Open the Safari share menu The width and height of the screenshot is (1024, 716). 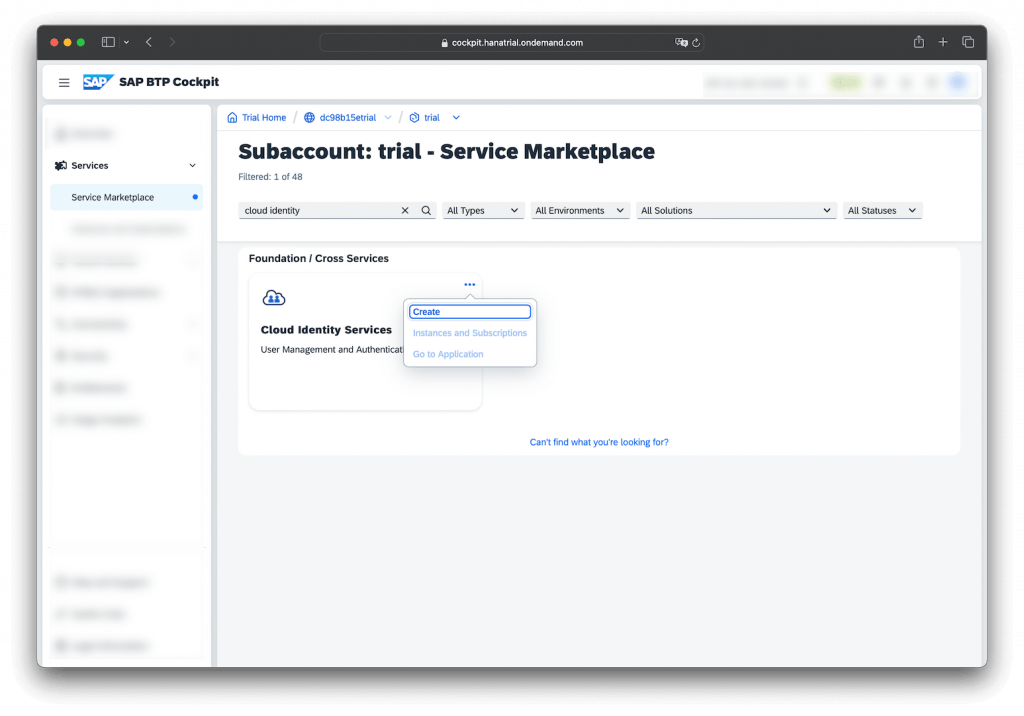pos(919,42)
